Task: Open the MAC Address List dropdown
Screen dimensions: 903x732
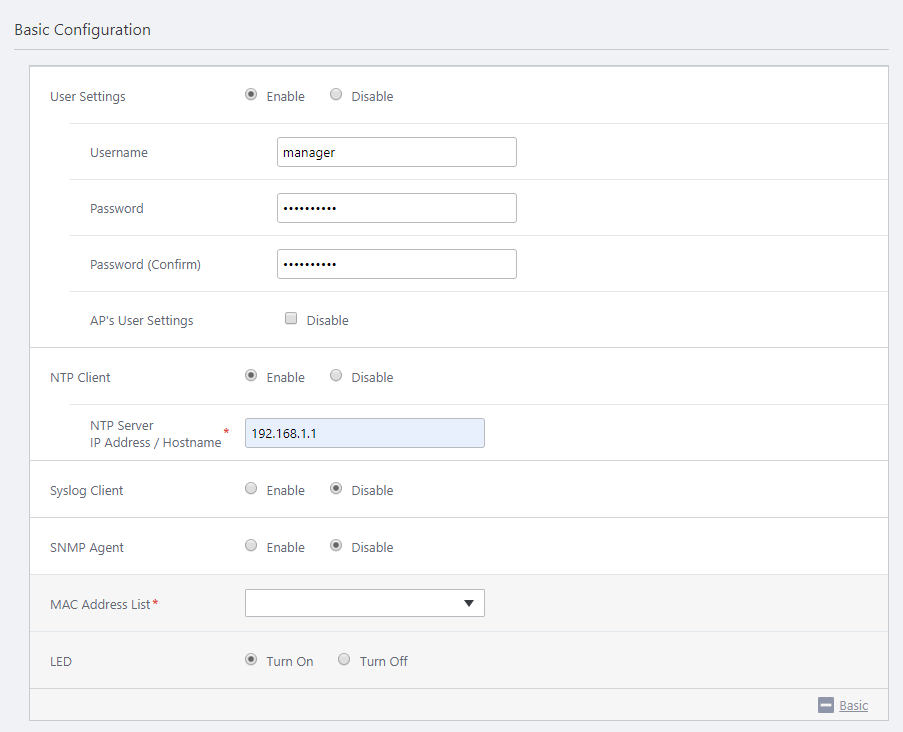Action: point(364,603)
